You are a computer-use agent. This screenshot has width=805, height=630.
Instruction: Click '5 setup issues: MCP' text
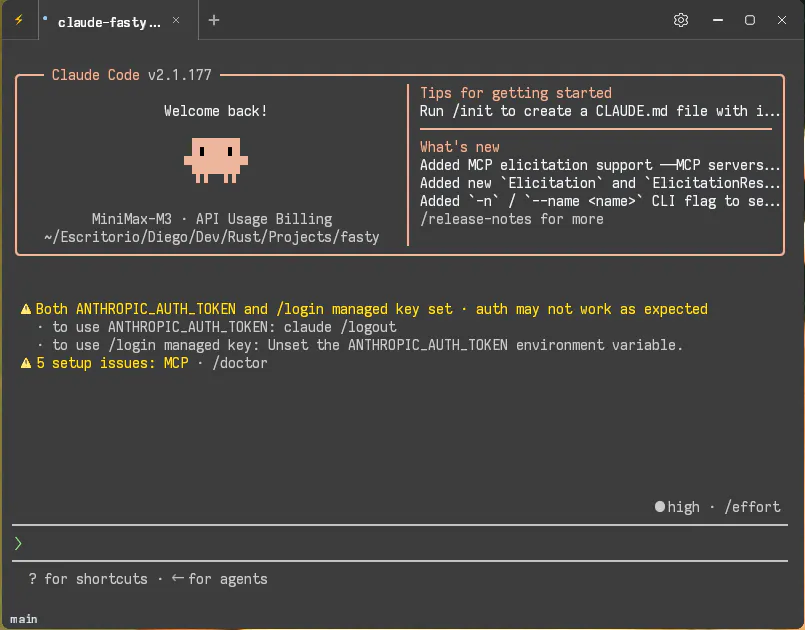click(112, 363)
